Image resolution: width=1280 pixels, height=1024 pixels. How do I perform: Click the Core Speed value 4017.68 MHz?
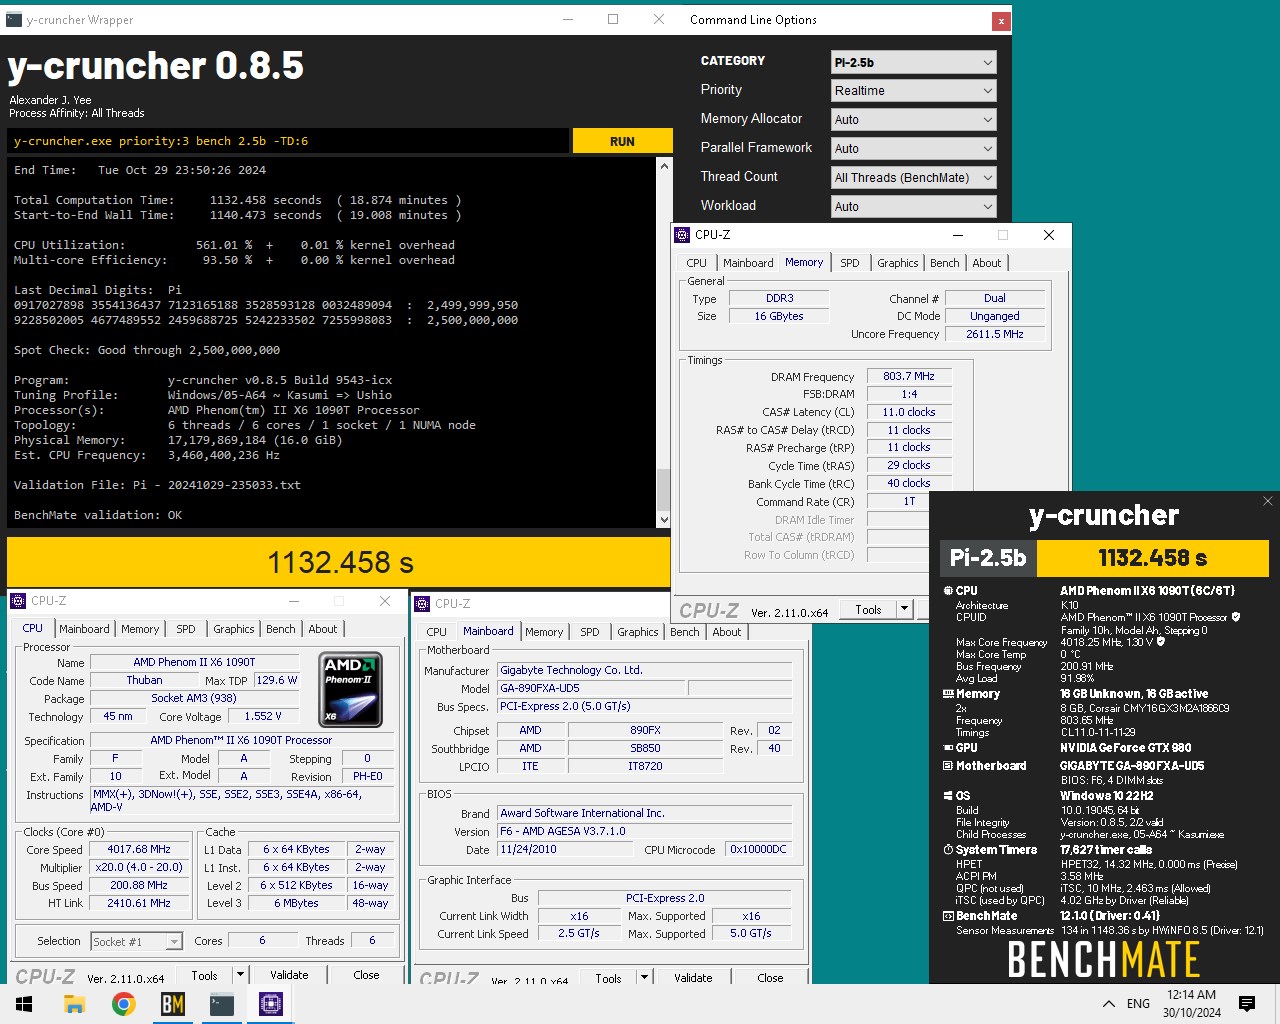(139, 849)
